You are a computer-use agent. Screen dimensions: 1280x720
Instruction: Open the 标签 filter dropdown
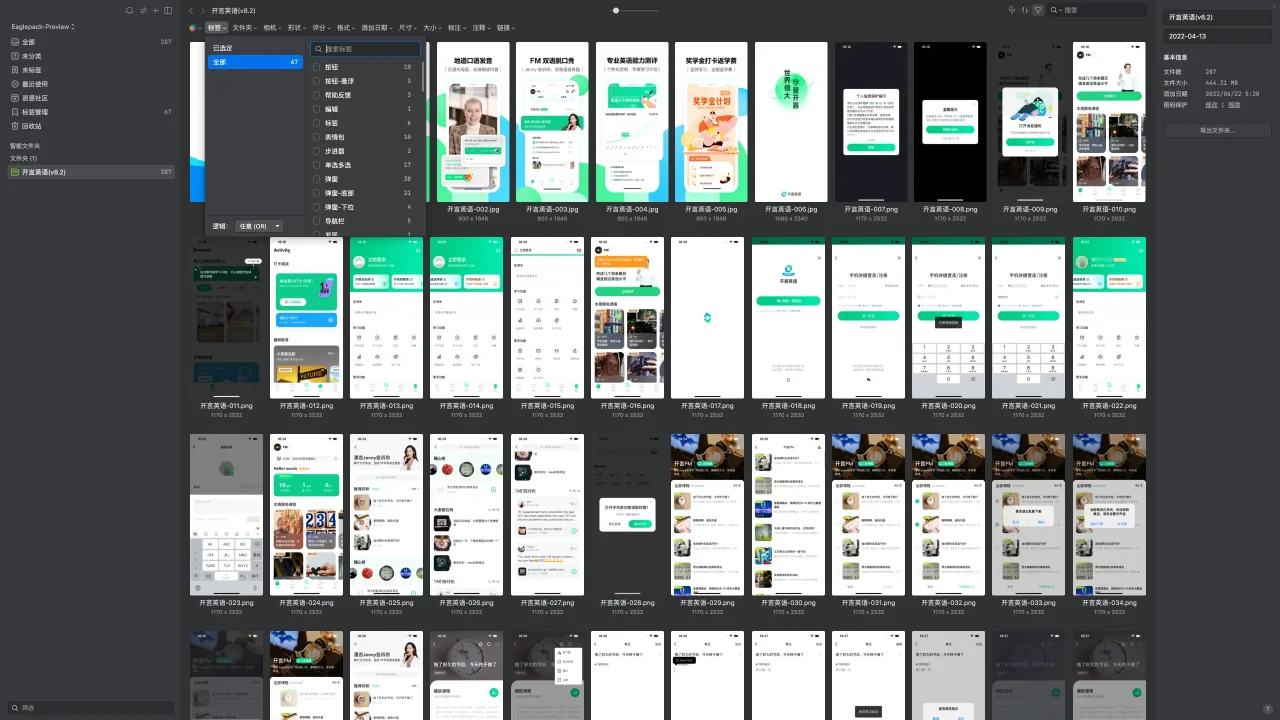point(217,28)
